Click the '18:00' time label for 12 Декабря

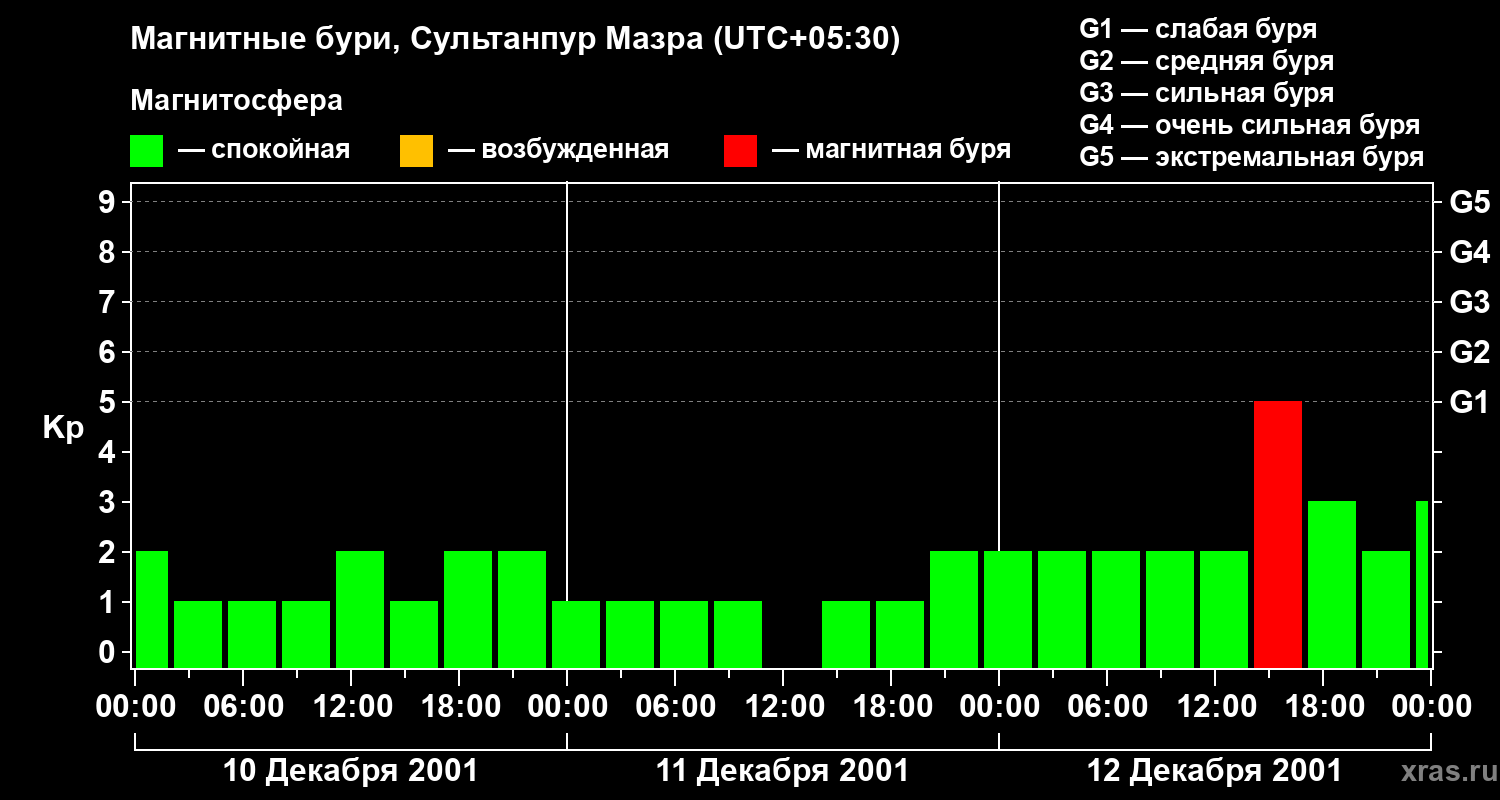click(1324, 707)
